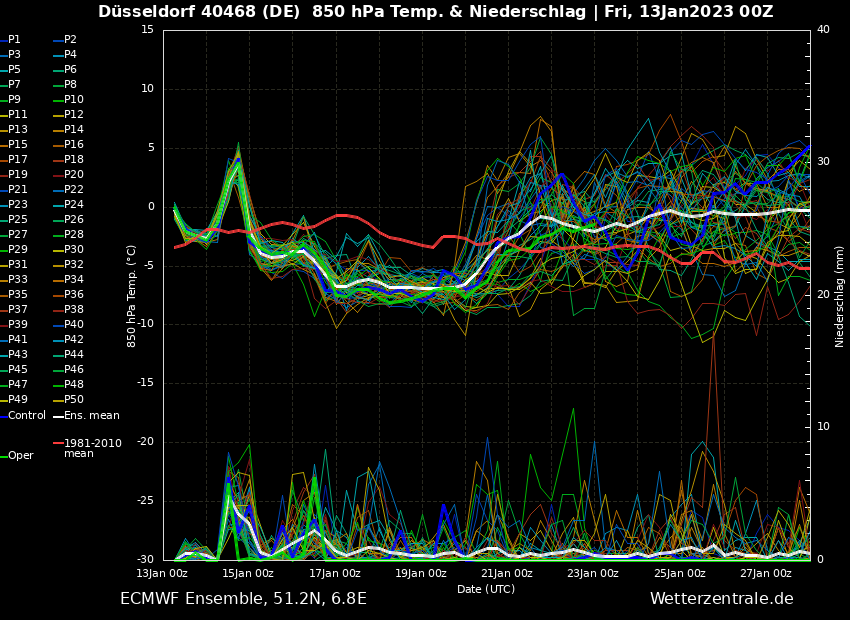Screen dimensions: 850x620
Task: Select the P36 legend entry
Action: pyautogui.click(x=74, y=295)
